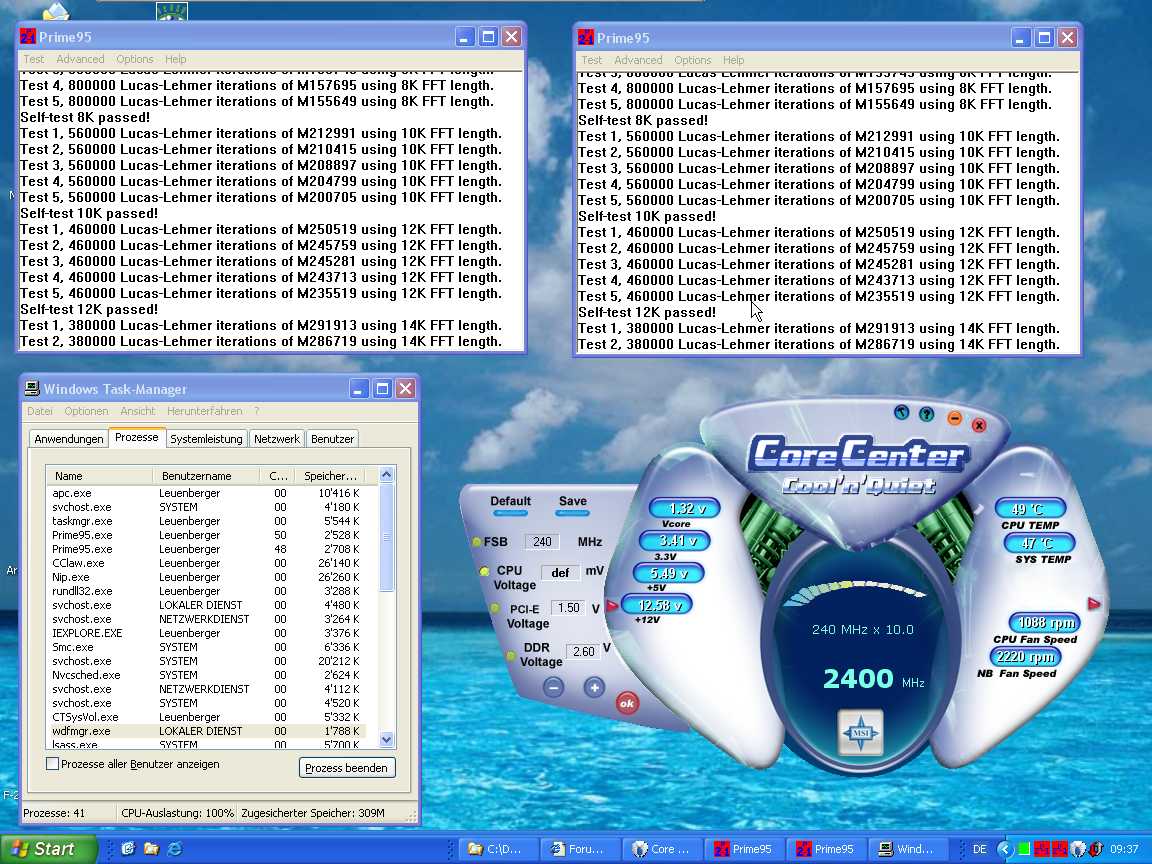
Task: Click the show desktop quick launch icon
Action: pyautogui.click(x=128, y=849)
